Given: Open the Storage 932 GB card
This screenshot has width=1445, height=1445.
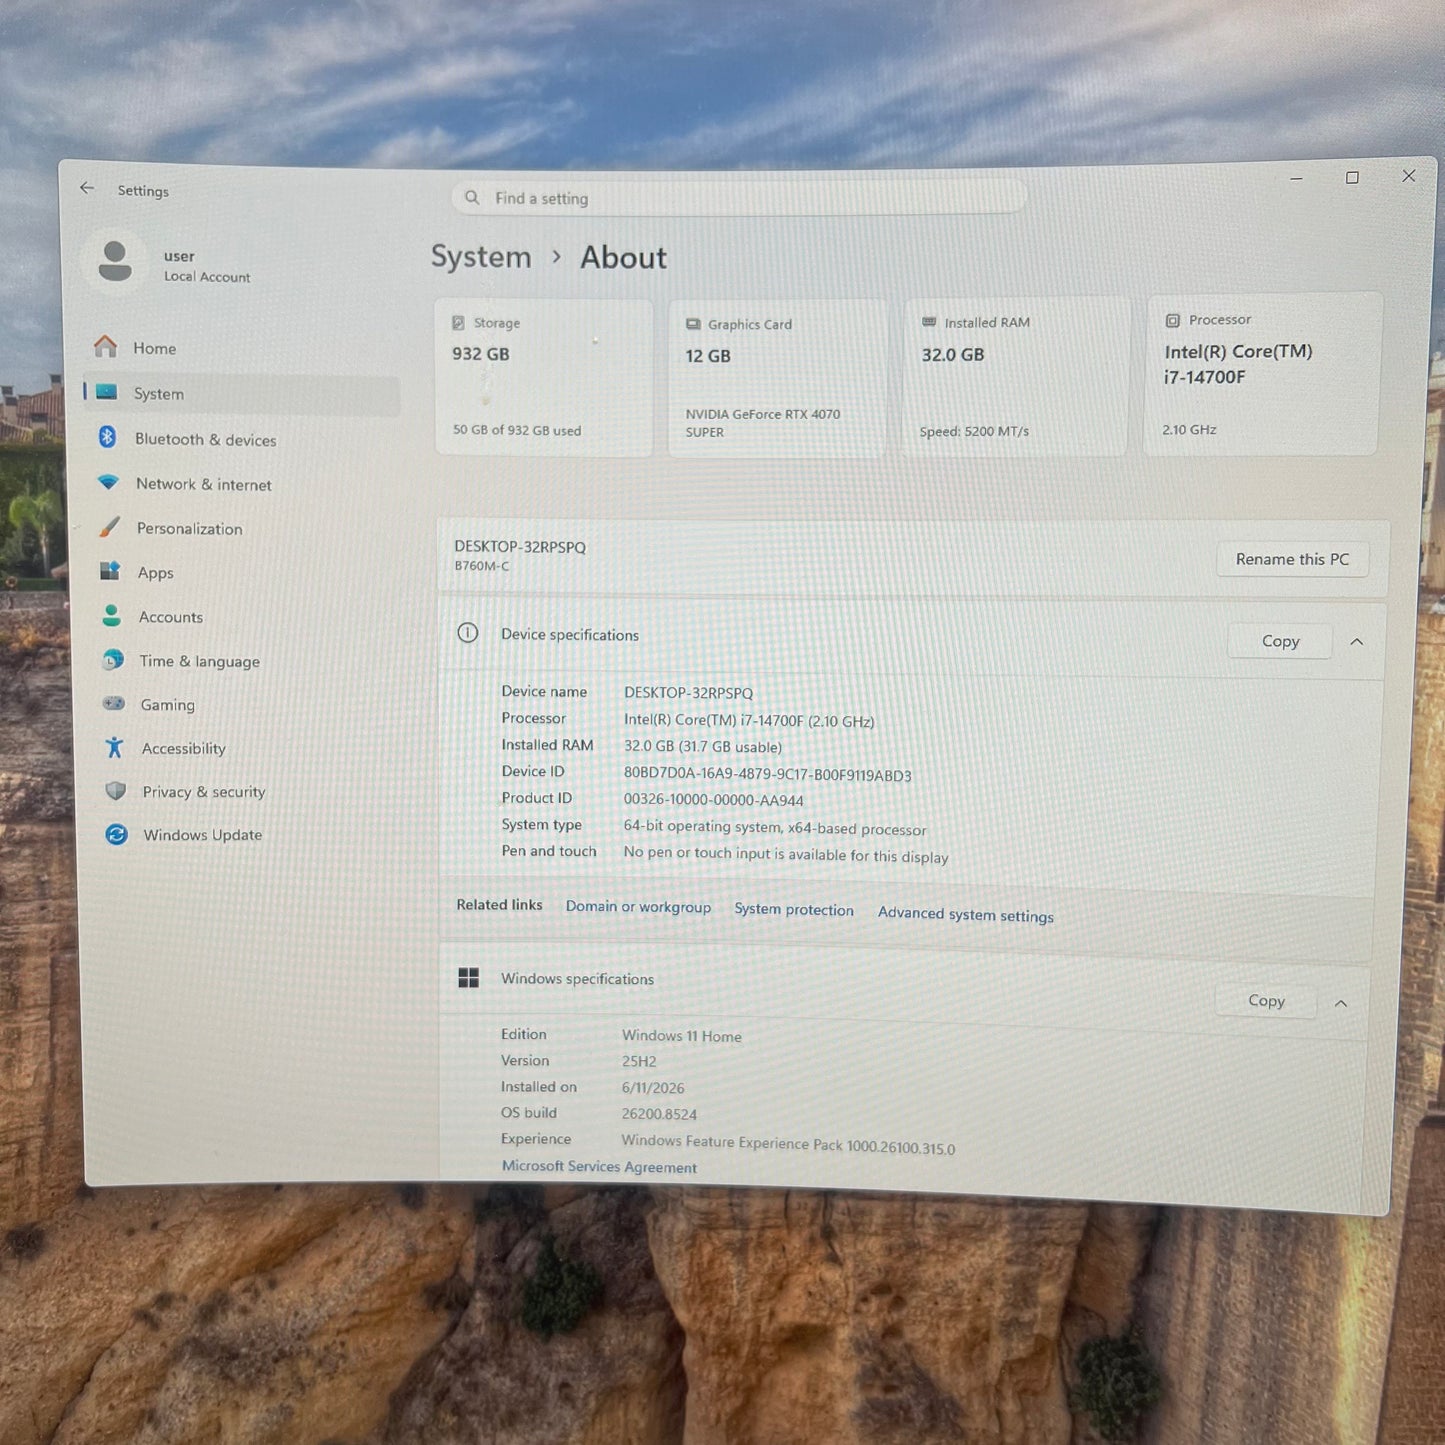Looking at the screenshot, I should [x=544, y=377].
